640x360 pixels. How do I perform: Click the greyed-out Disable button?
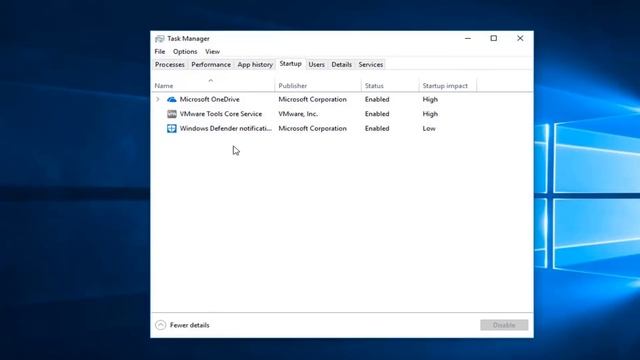pos(504,325)
